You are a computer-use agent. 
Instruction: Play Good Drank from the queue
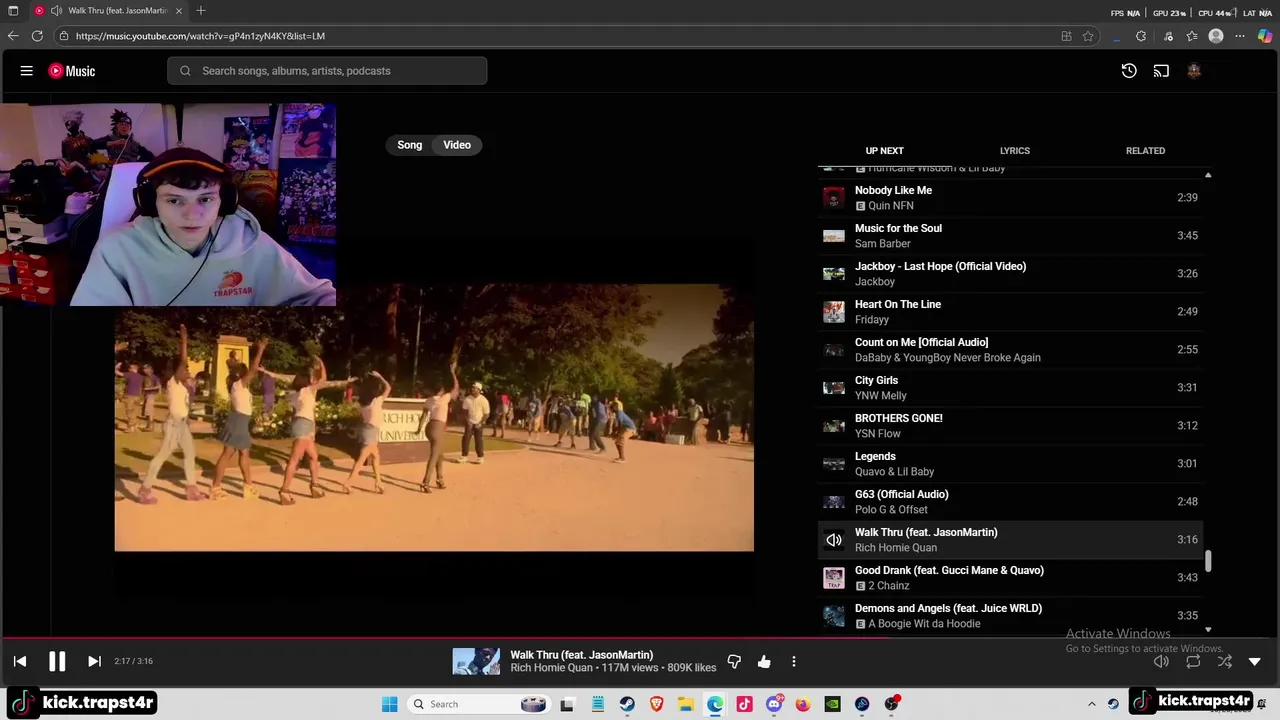point(1010,578)
